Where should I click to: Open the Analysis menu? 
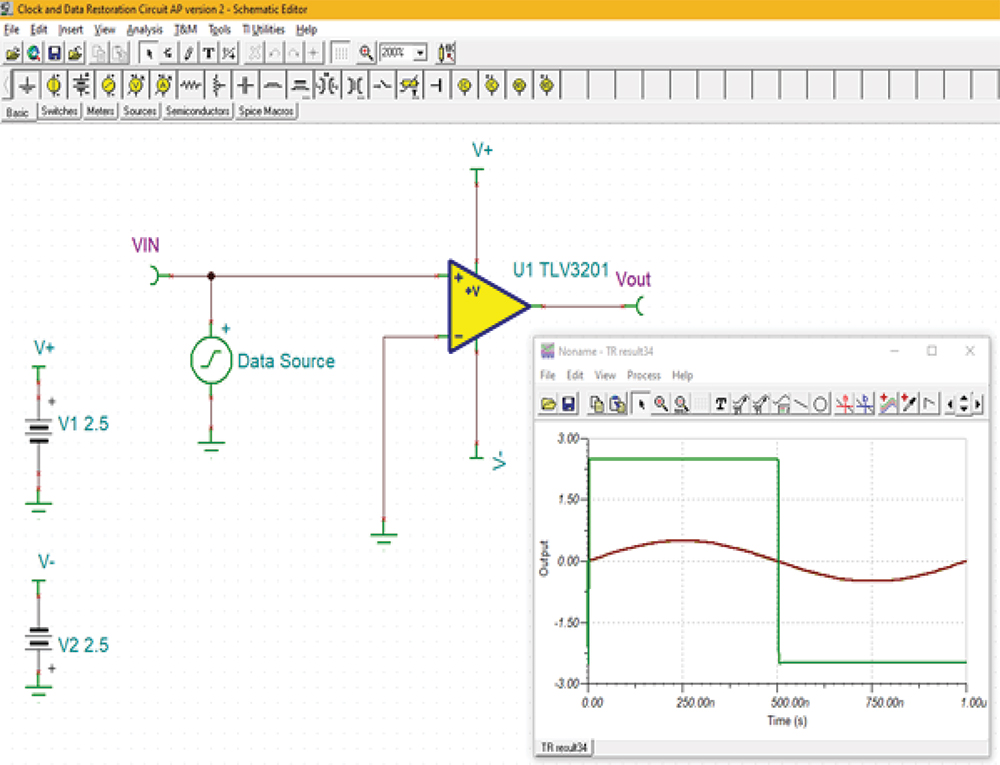pyautogui.click(x=145, y=29)
